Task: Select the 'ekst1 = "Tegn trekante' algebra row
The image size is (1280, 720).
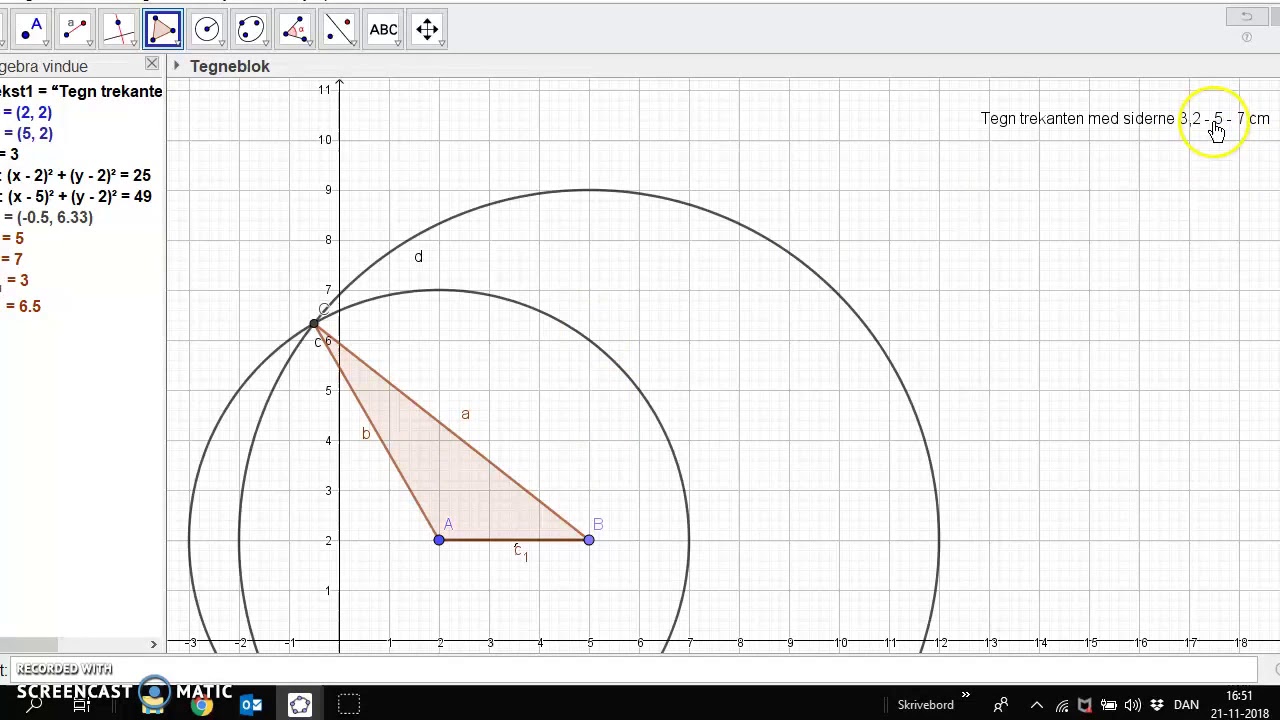Action: pyautogui.click(x=82, y=91)
